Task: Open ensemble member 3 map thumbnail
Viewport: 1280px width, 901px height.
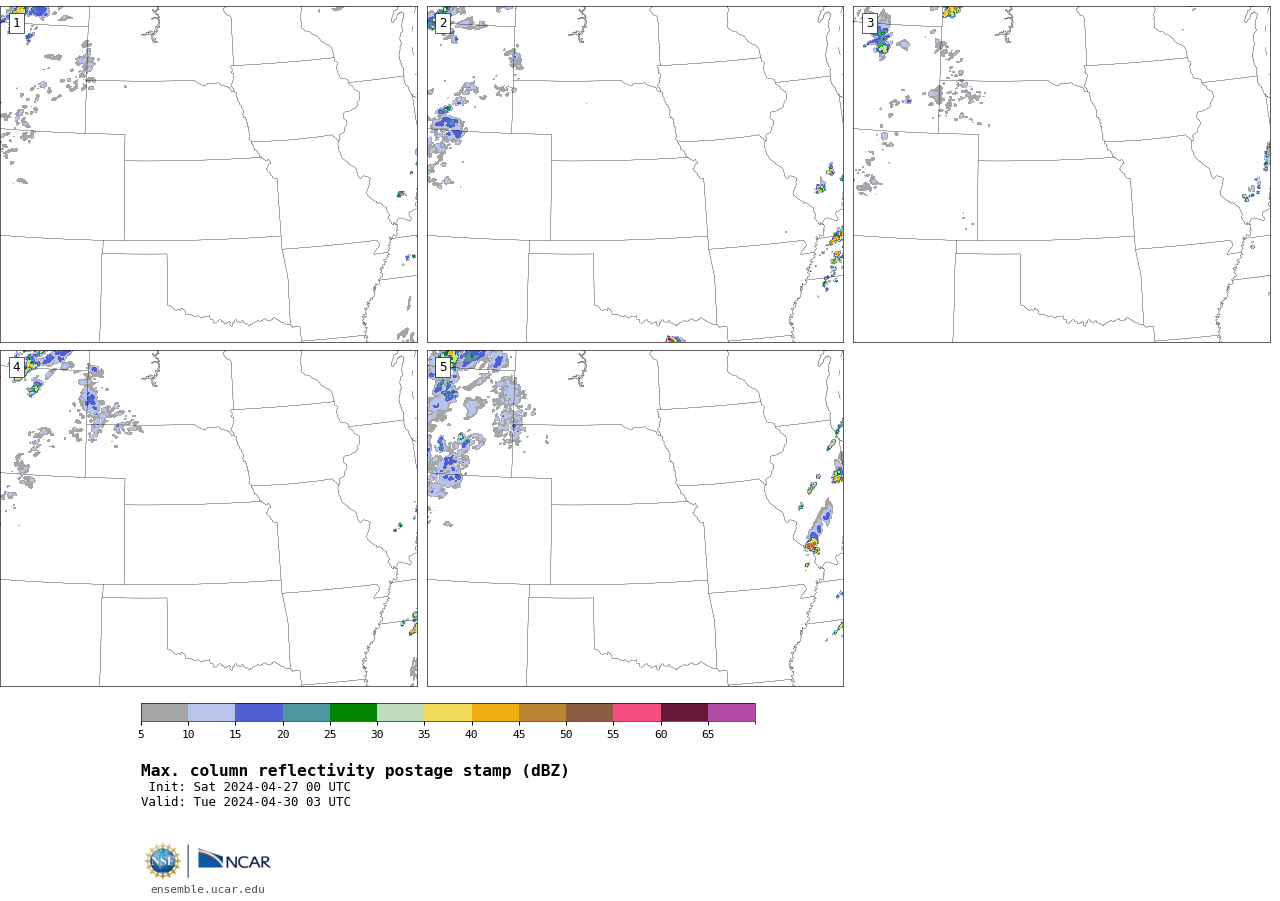Action: pos(1061,174)
